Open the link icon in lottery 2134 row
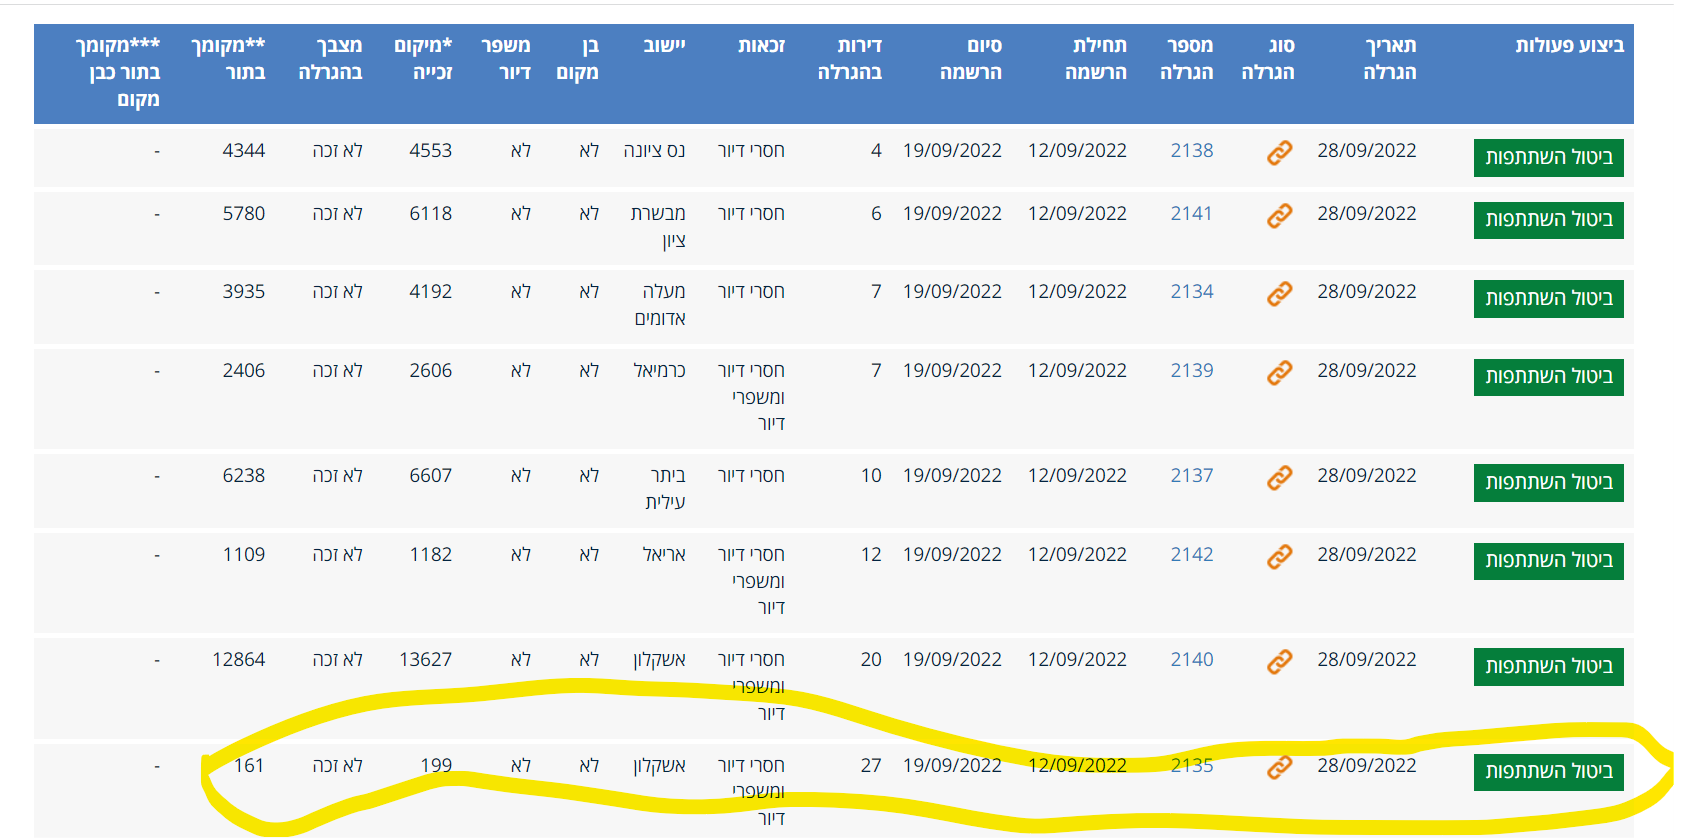This screenshot has height=838, width=1684. point(1279,294)
